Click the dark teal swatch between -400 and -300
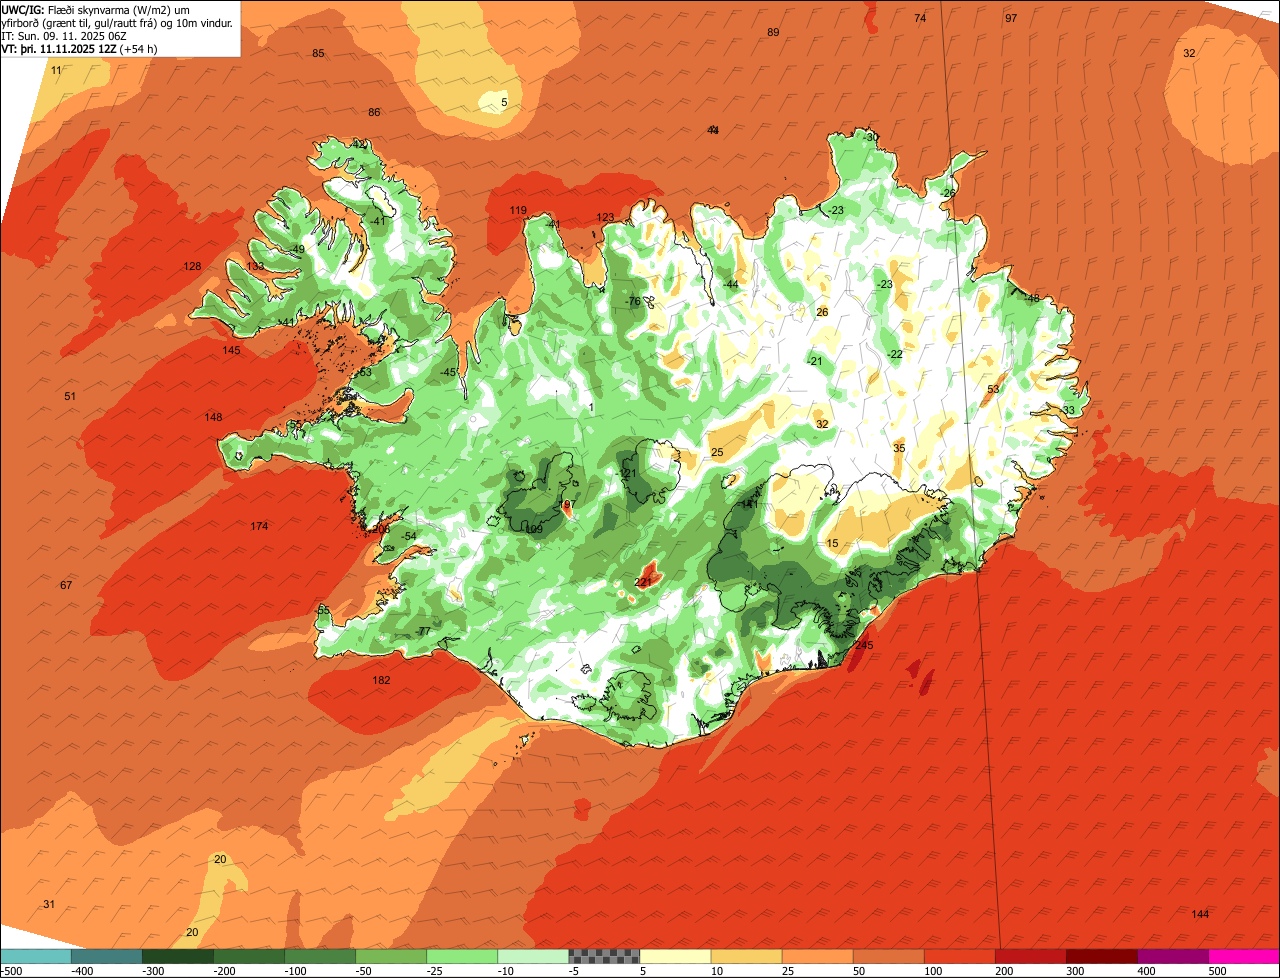Viewport: 1280px width, 978px height. click(107, 956)
